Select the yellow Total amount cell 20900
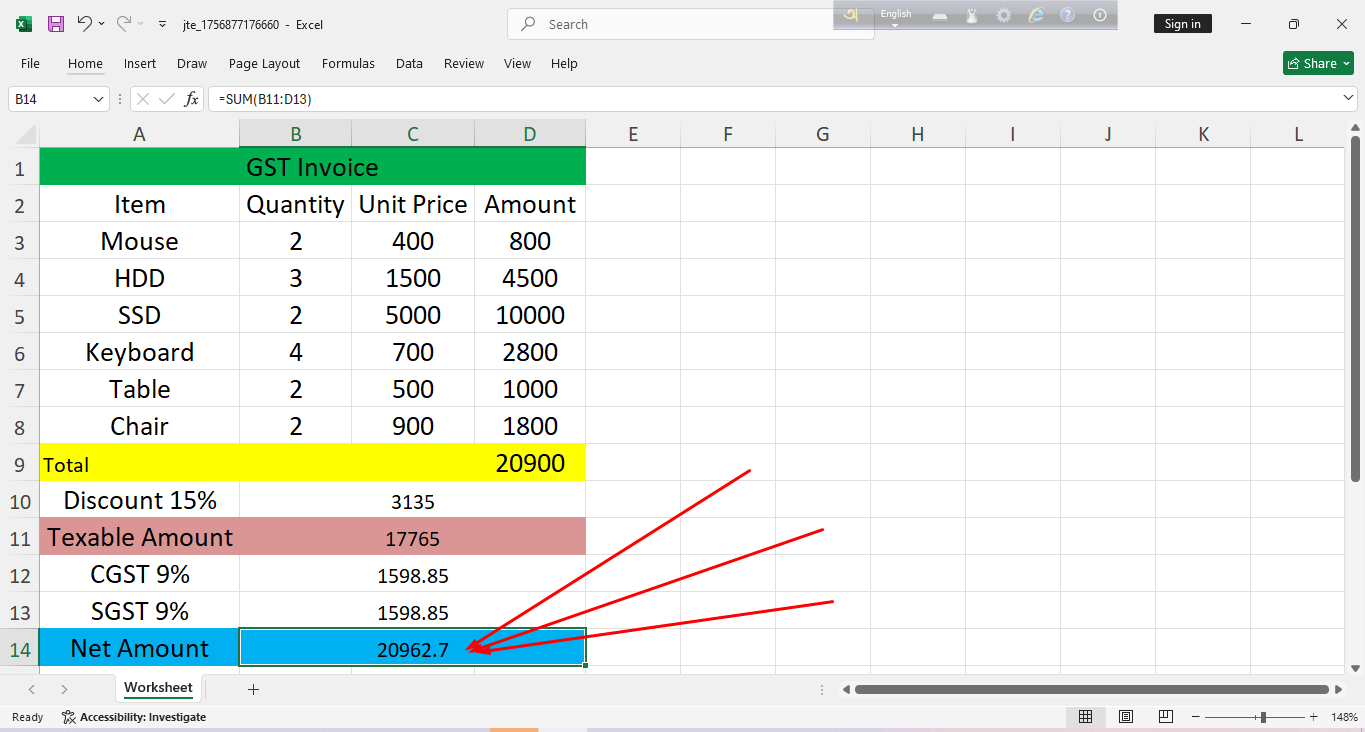Image resolution: width=1365 pixels, height=732 pixels. 530,463
